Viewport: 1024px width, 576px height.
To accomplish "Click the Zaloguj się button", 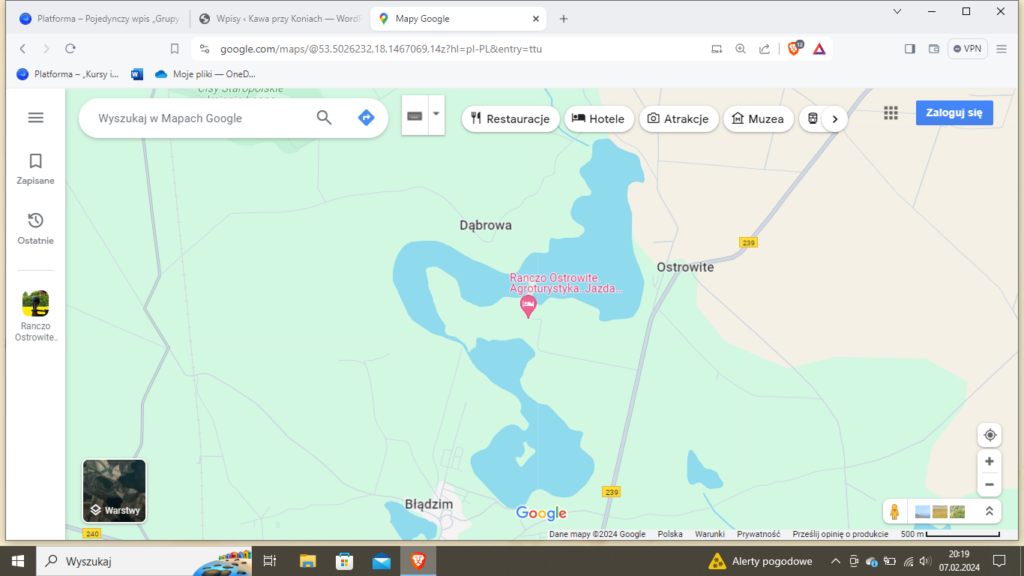I will point(954,113).
